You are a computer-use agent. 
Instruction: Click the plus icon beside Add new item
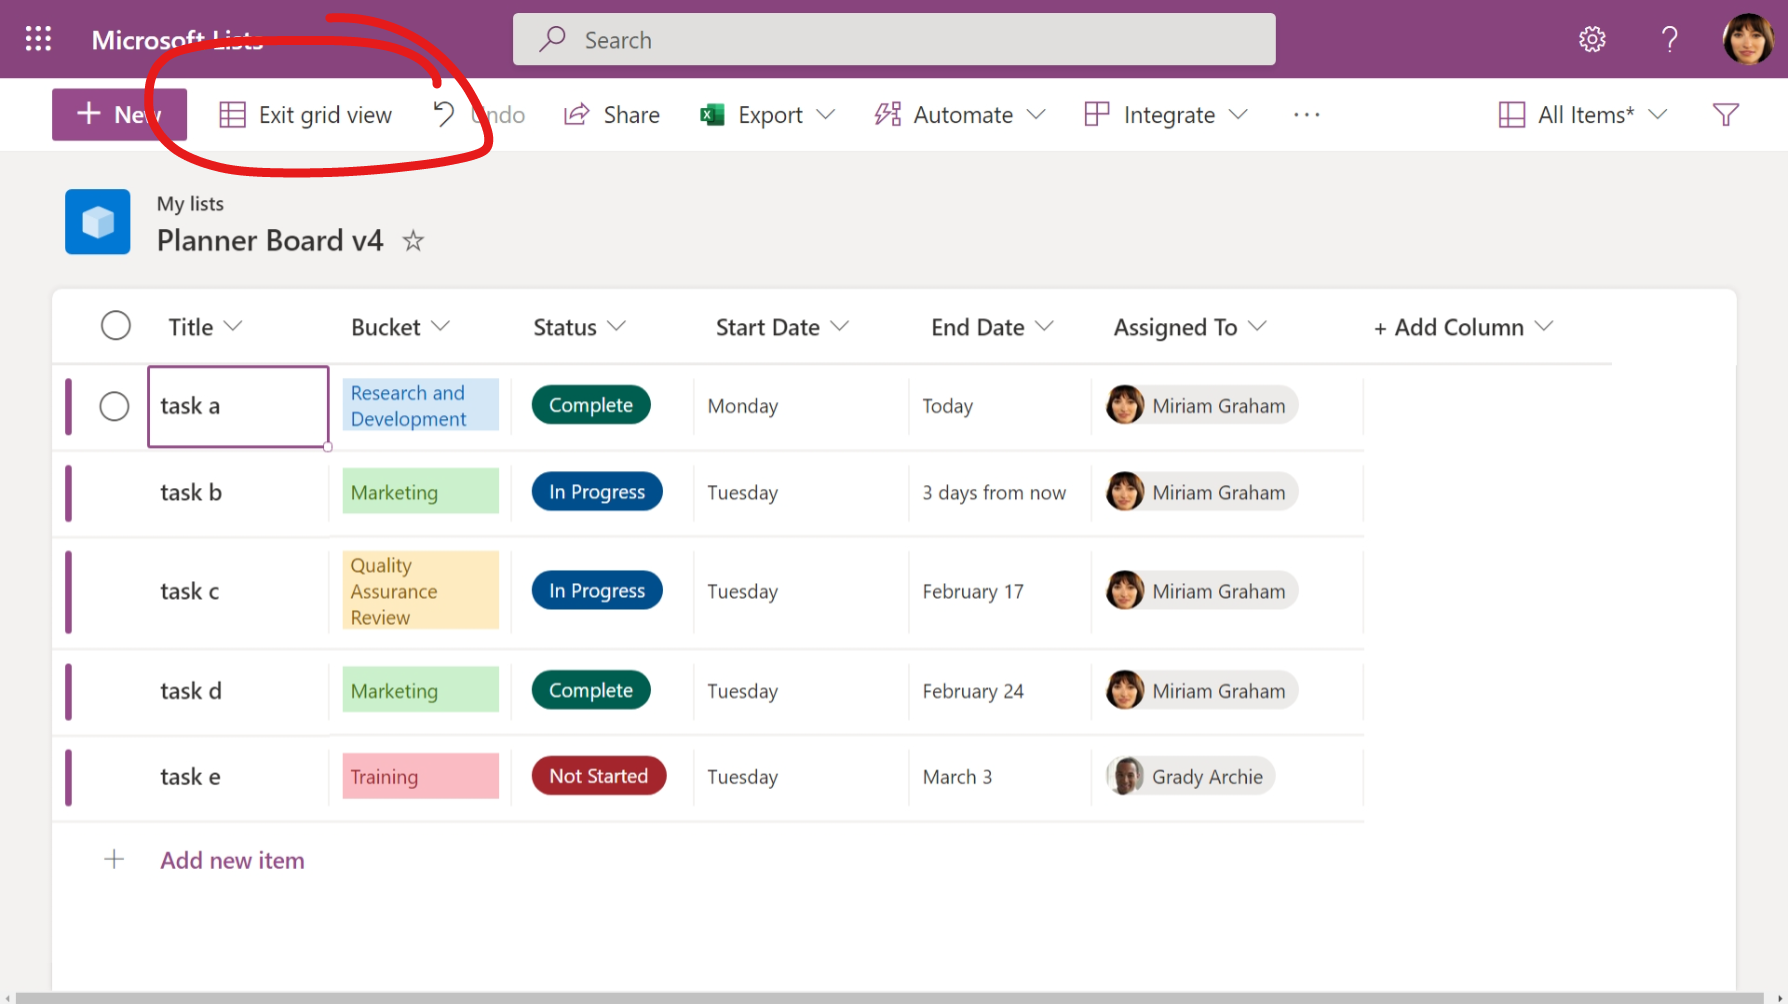point(114,859)
